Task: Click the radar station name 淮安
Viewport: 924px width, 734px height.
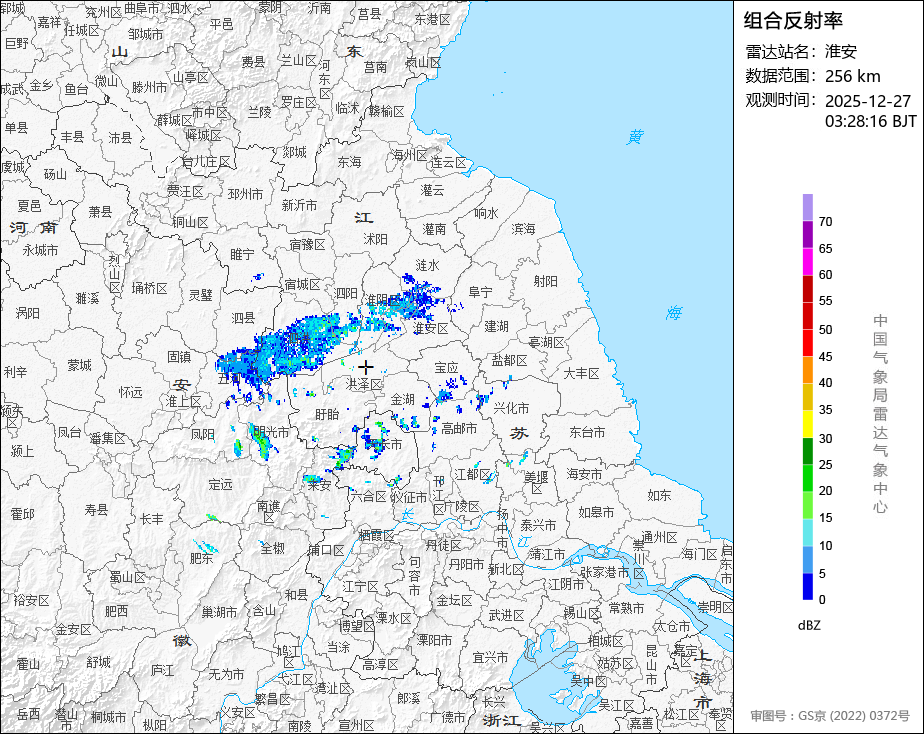Action: coord(841,51)
